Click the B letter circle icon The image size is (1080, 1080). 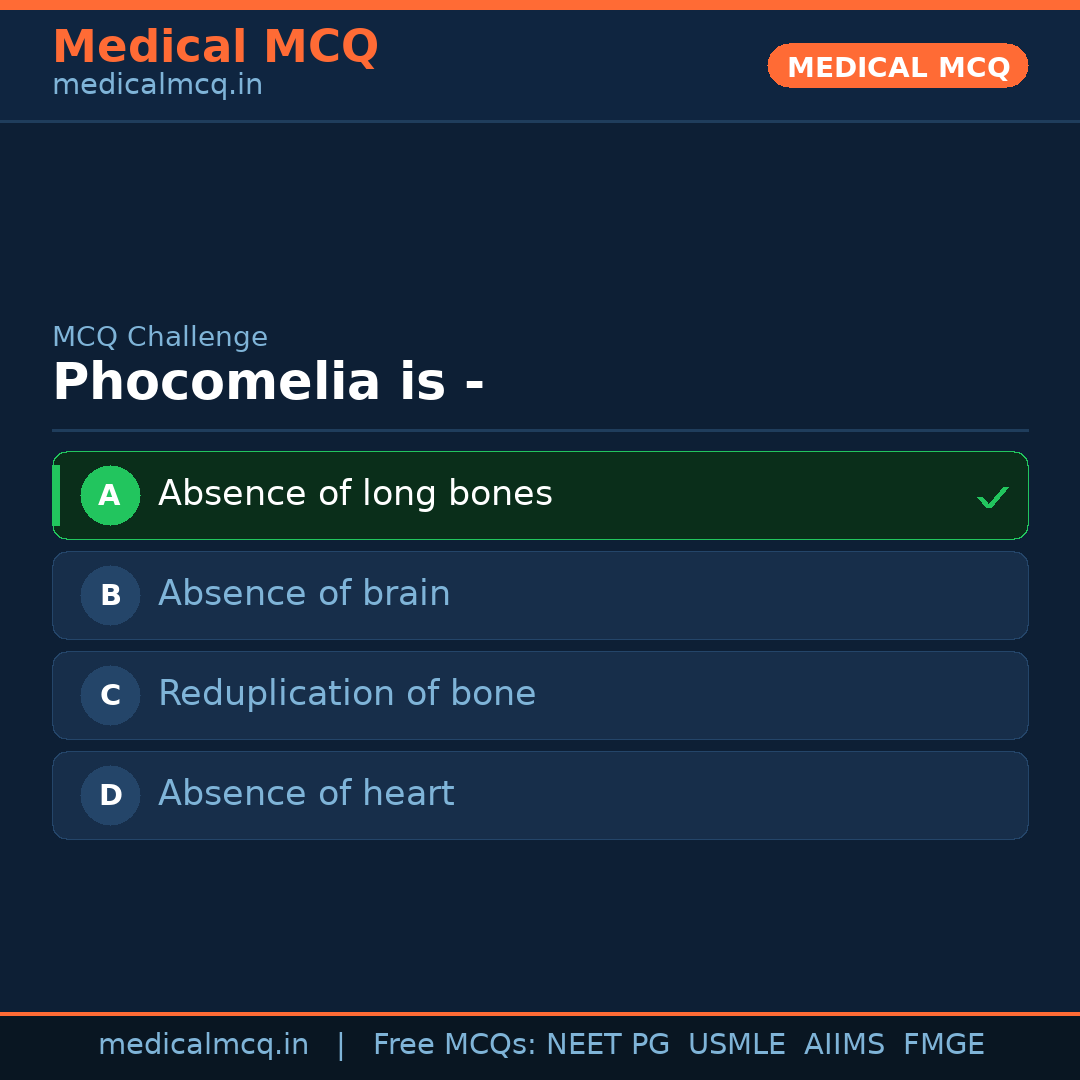[x=110, y=595]
